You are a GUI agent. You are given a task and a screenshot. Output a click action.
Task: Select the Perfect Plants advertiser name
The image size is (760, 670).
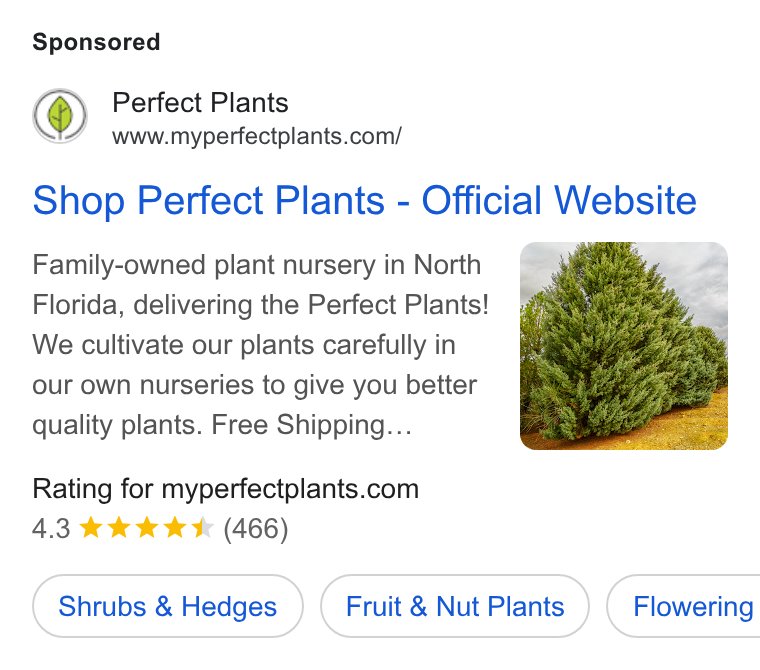[x=200, y=102]
